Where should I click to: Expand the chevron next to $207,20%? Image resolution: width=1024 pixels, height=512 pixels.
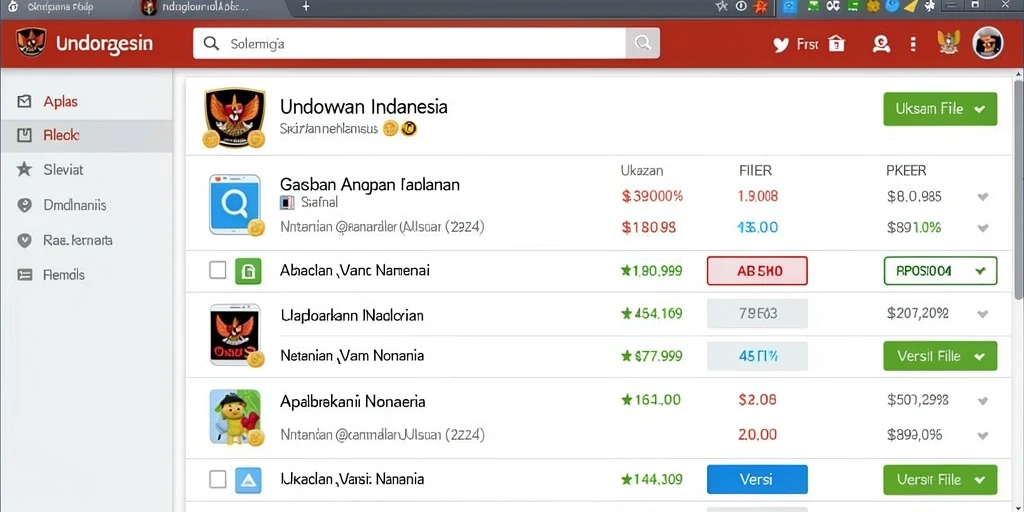pos(982,313)
